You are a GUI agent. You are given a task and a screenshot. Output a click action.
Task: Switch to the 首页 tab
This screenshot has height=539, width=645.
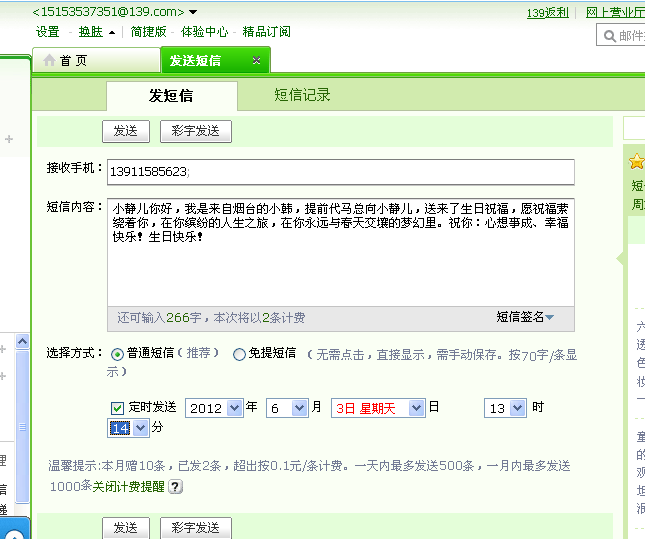coord(96,60)
